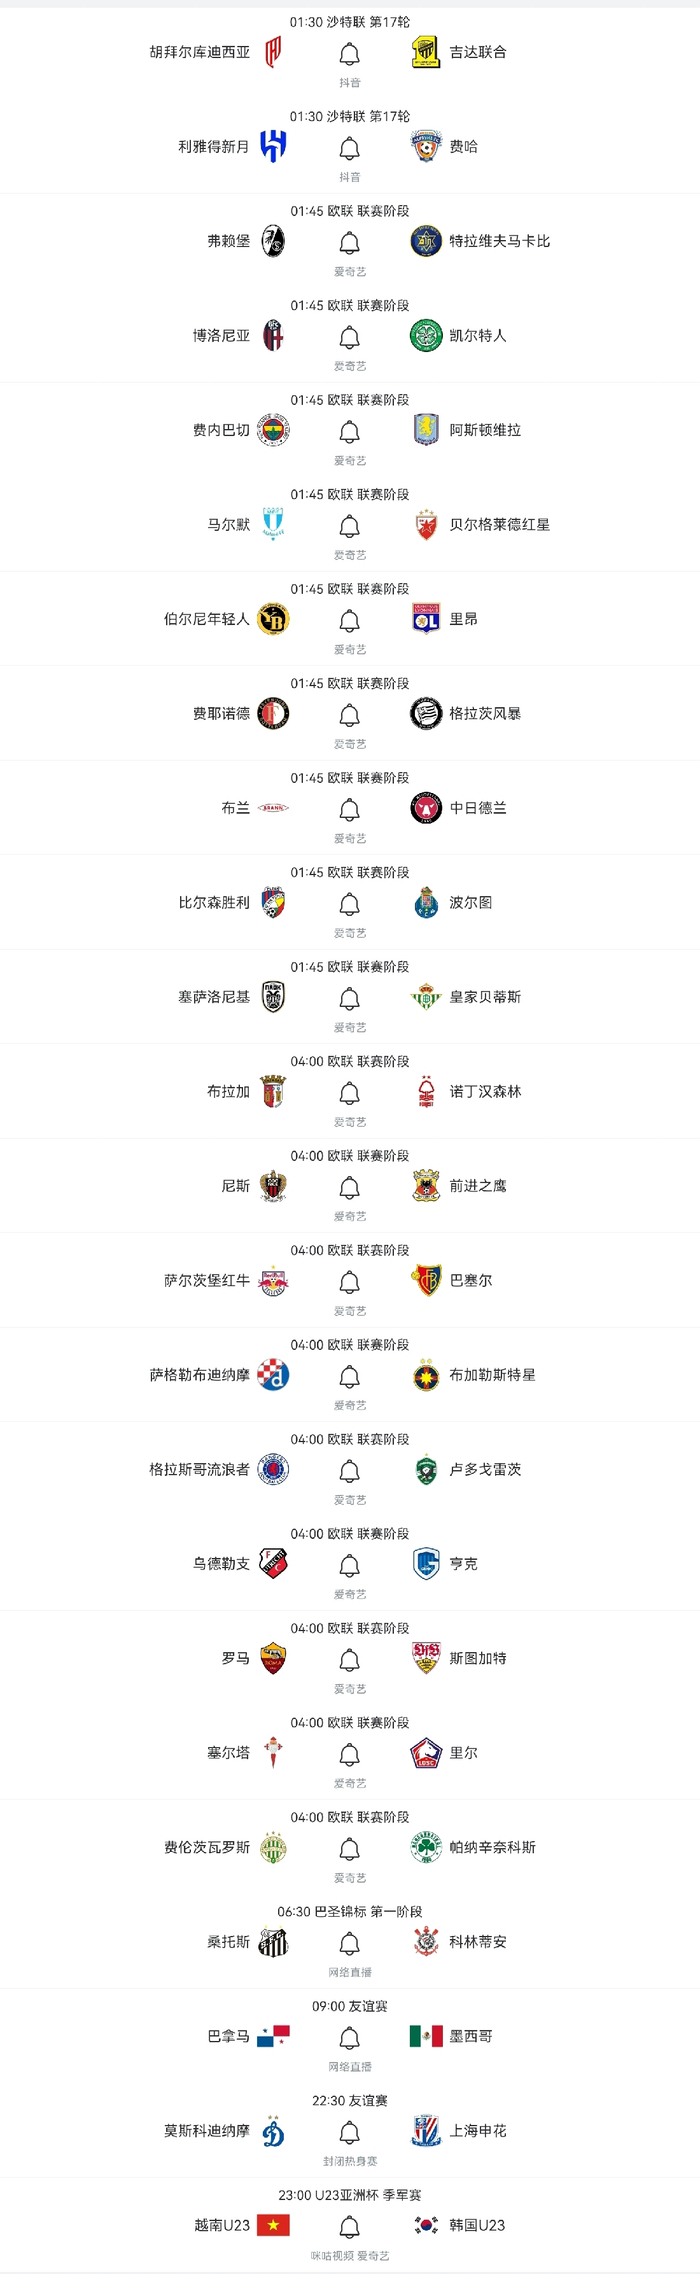Open the 06:30 巴圣锦标 第一阶段 match header
Viewport: 700px width, 2274px height.
point(349,1911)
